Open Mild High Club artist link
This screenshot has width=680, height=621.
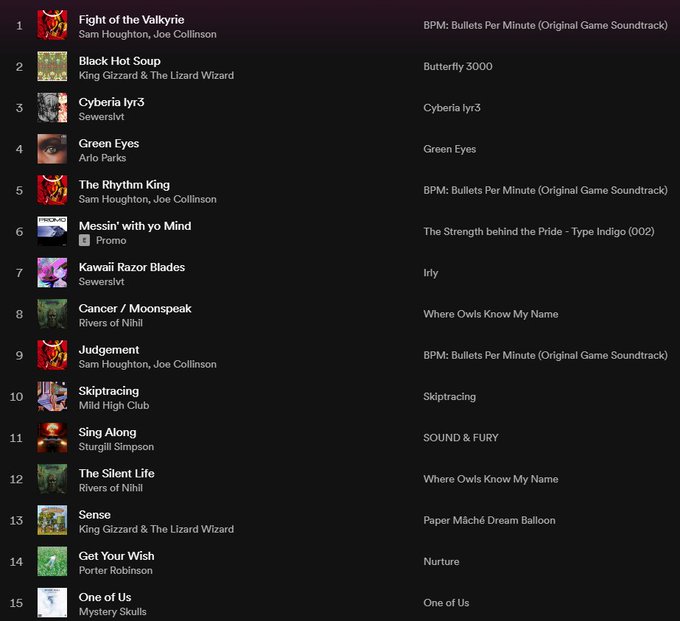click(114, 405)
